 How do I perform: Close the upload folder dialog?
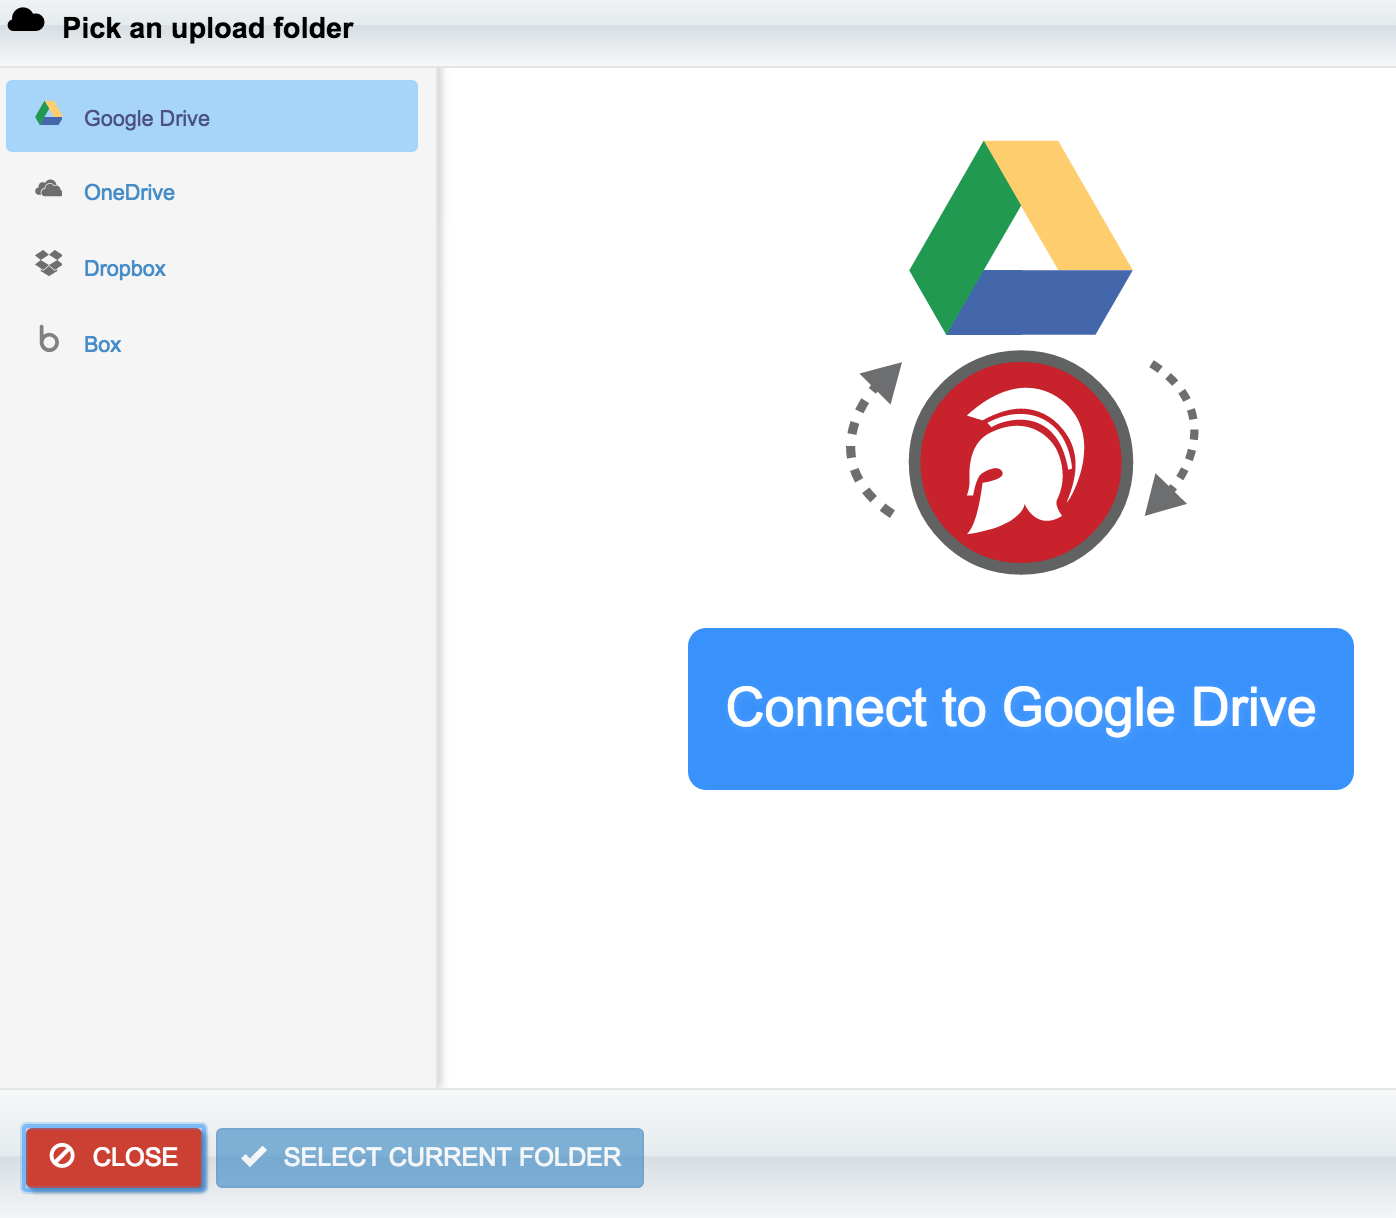tap(114, 1158)
